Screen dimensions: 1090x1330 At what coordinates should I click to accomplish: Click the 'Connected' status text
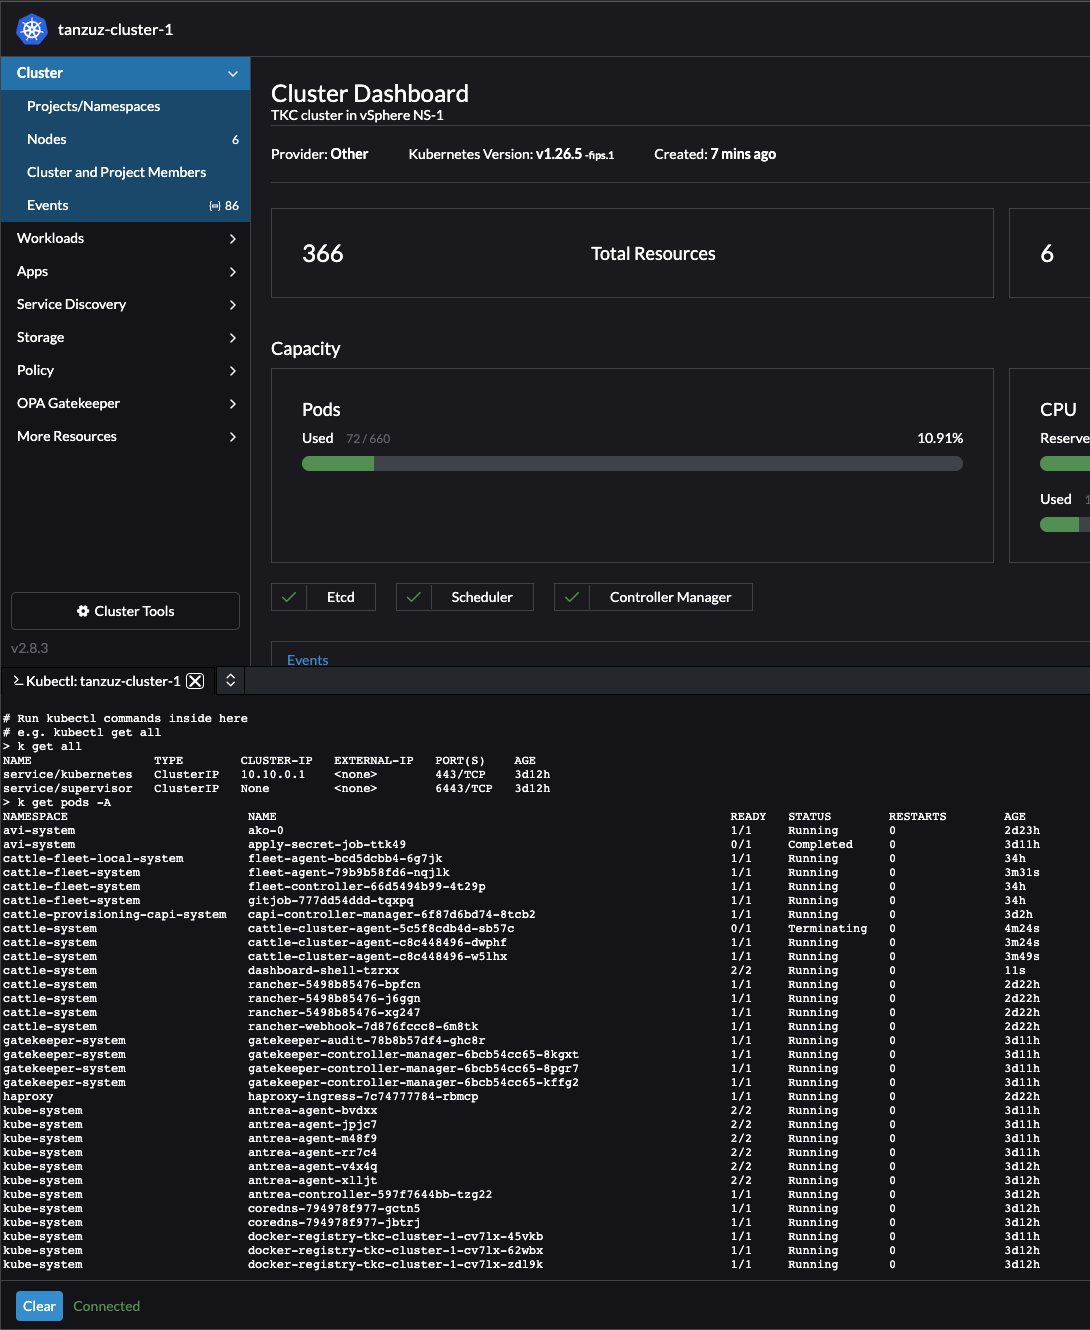tap(107, 1306)
